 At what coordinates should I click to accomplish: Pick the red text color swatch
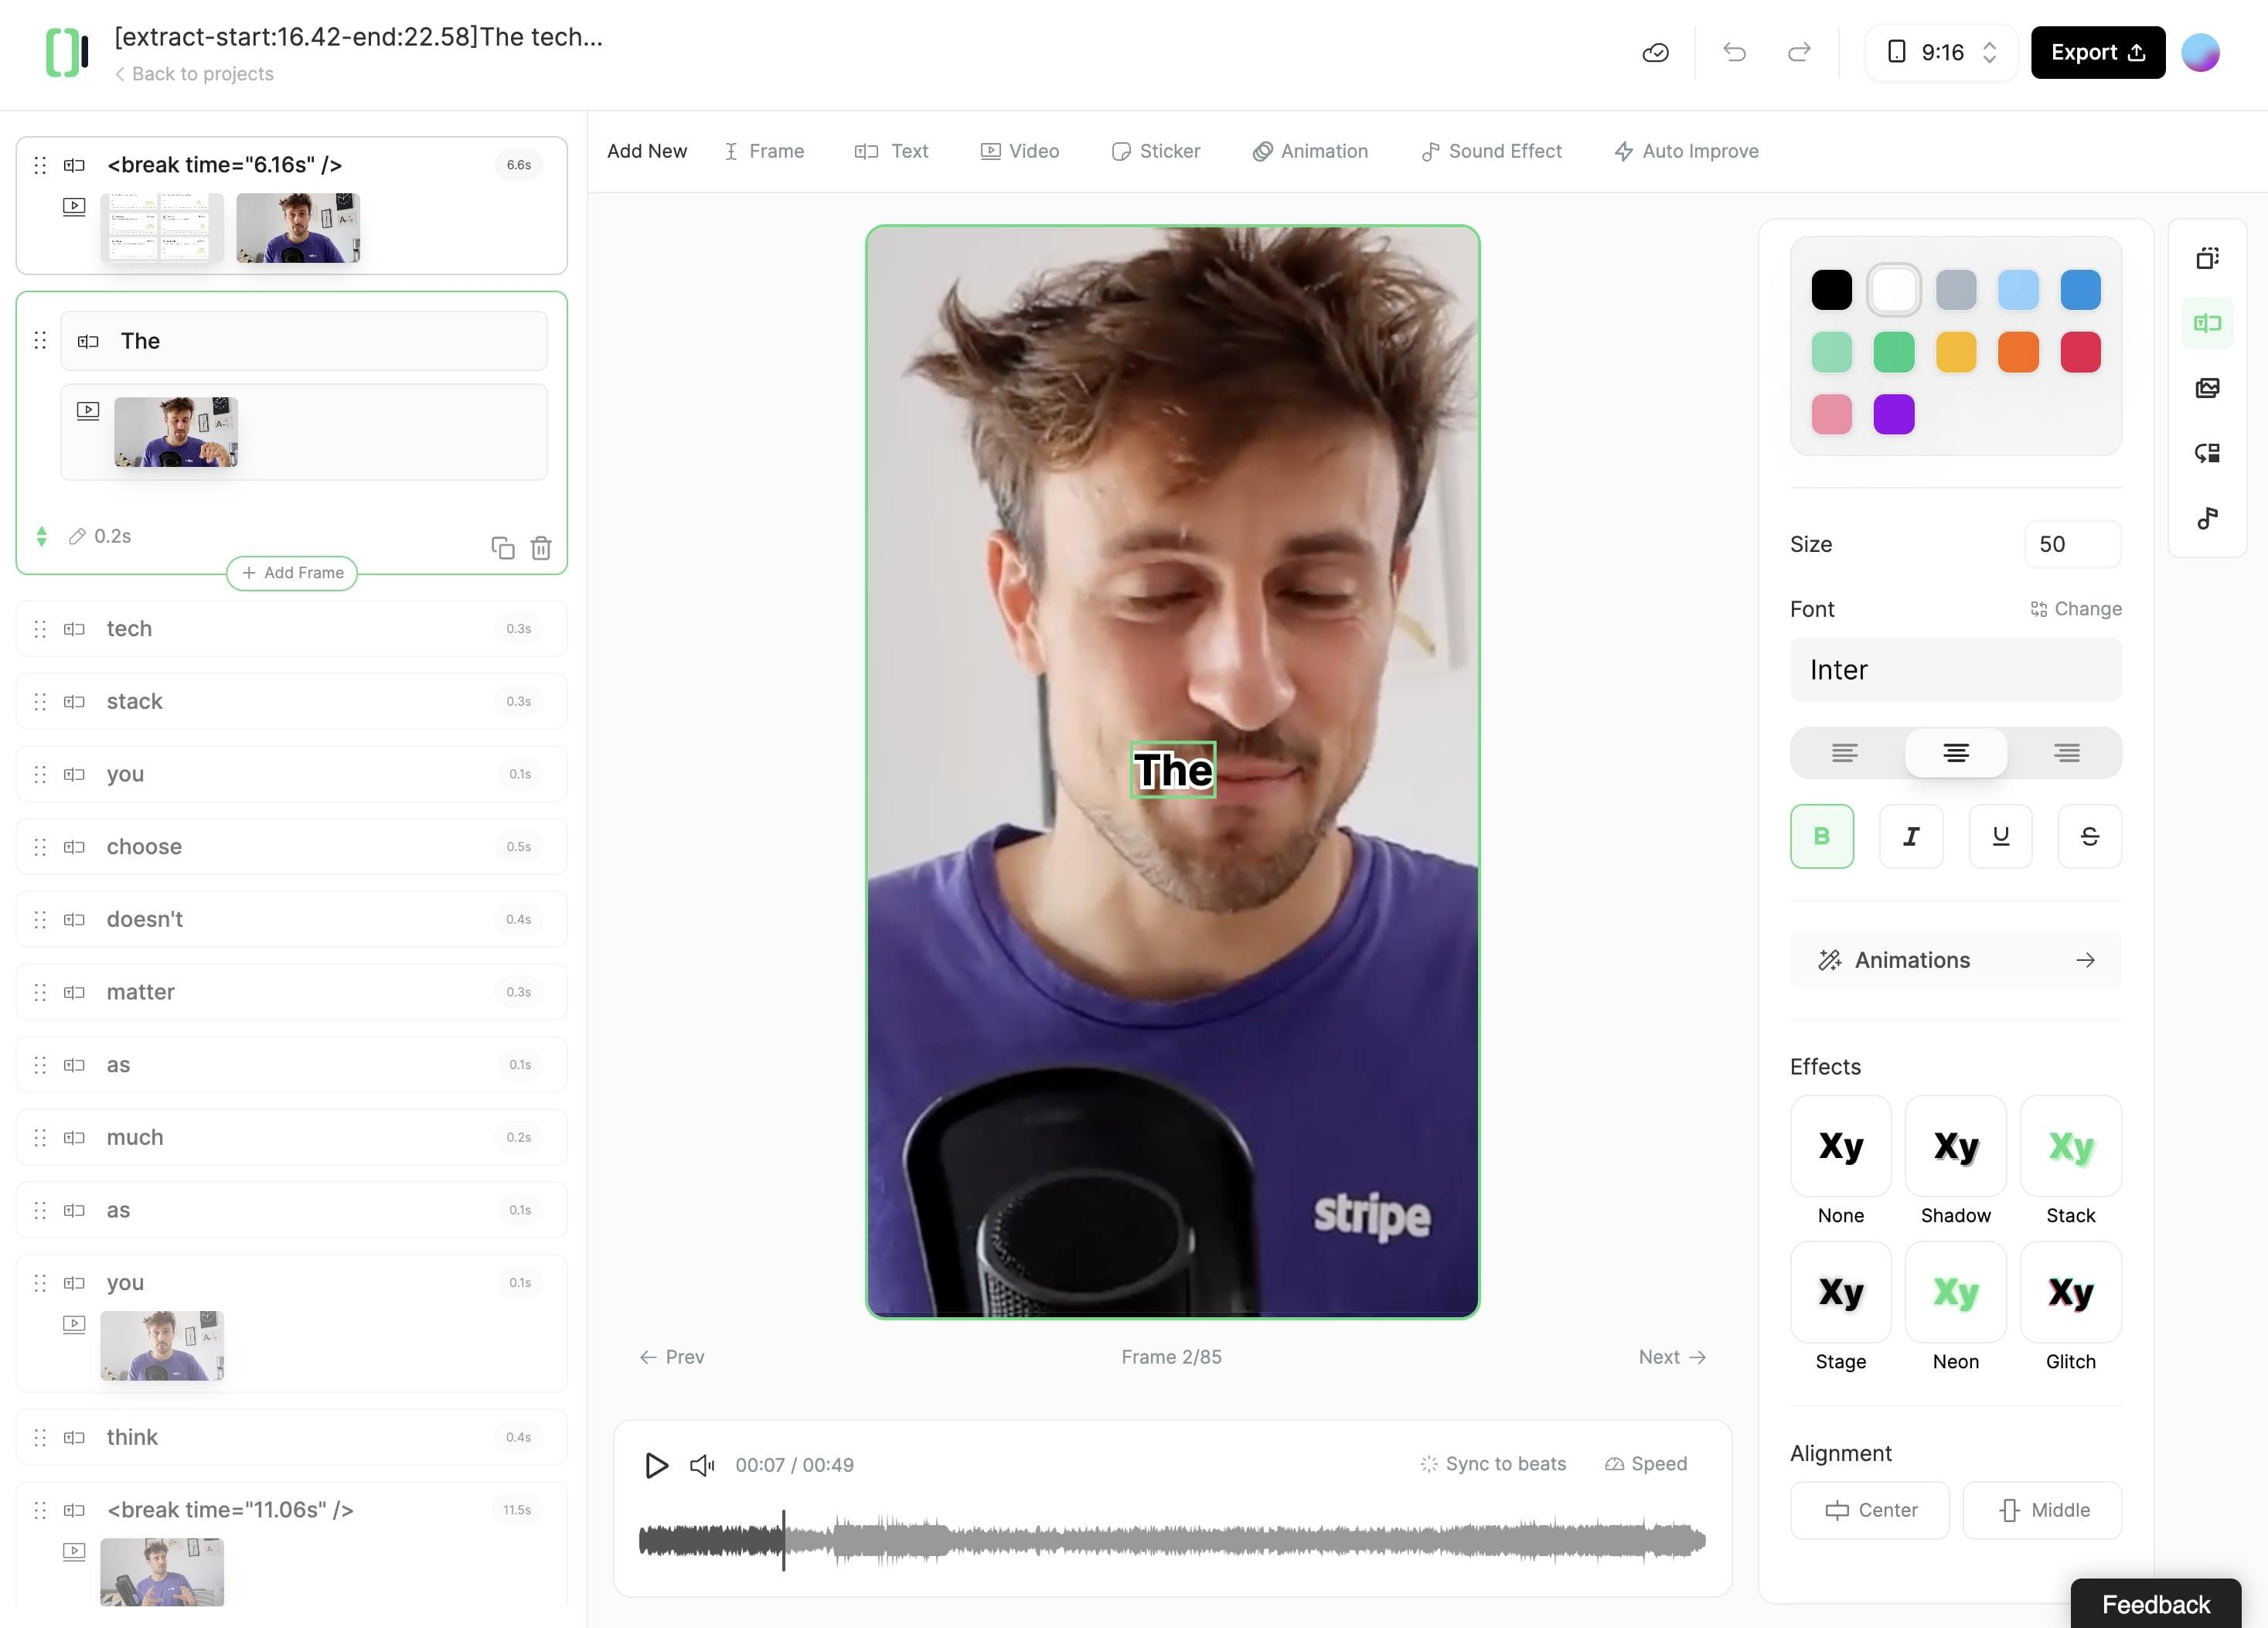click(2080, 351)
